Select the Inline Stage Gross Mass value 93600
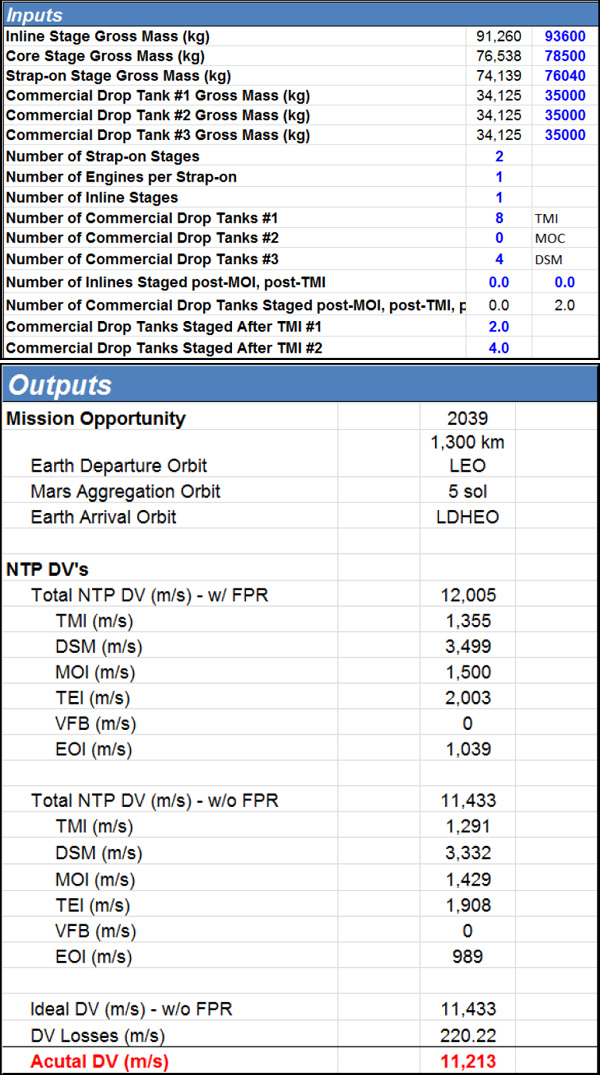The height and width of the screenshot is (1075, 600). (x=564, y=35)
